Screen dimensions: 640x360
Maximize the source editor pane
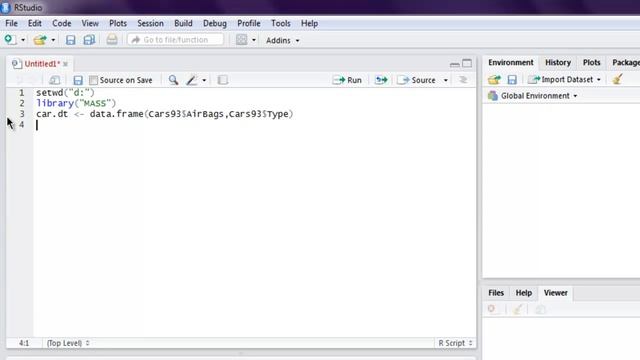467,63
